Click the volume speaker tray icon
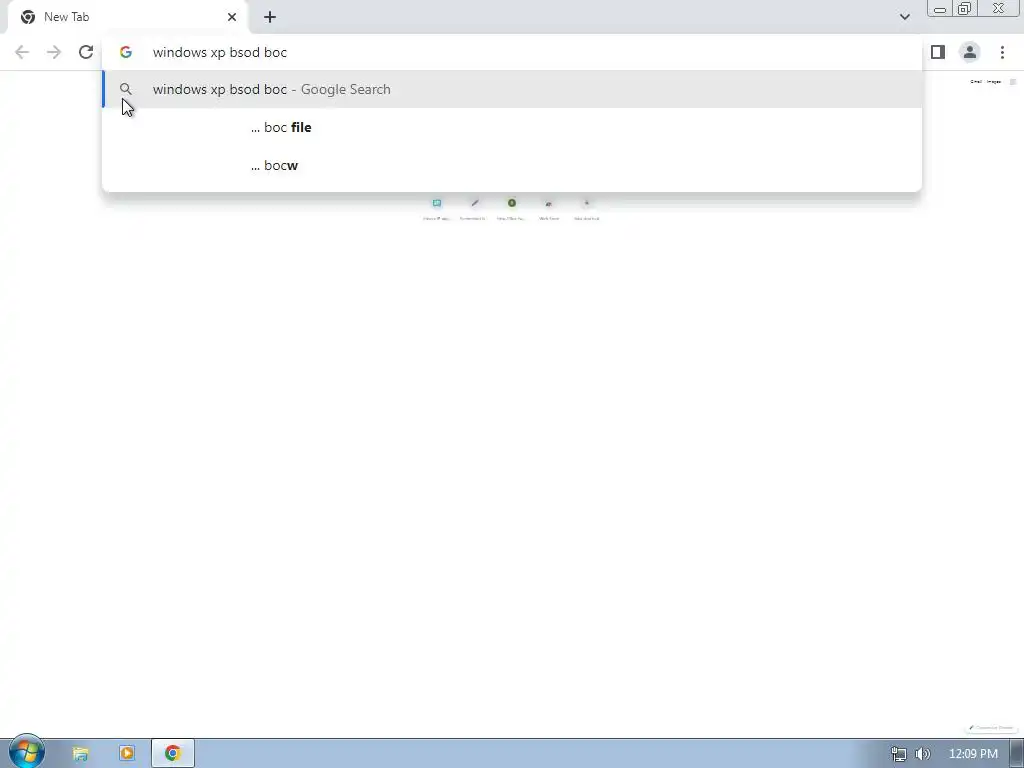 pyautogui.click(x=923, y=754)
